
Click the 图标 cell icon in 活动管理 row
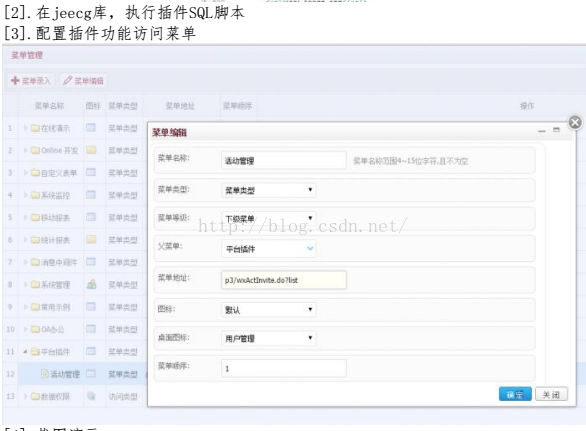[91, 373]
